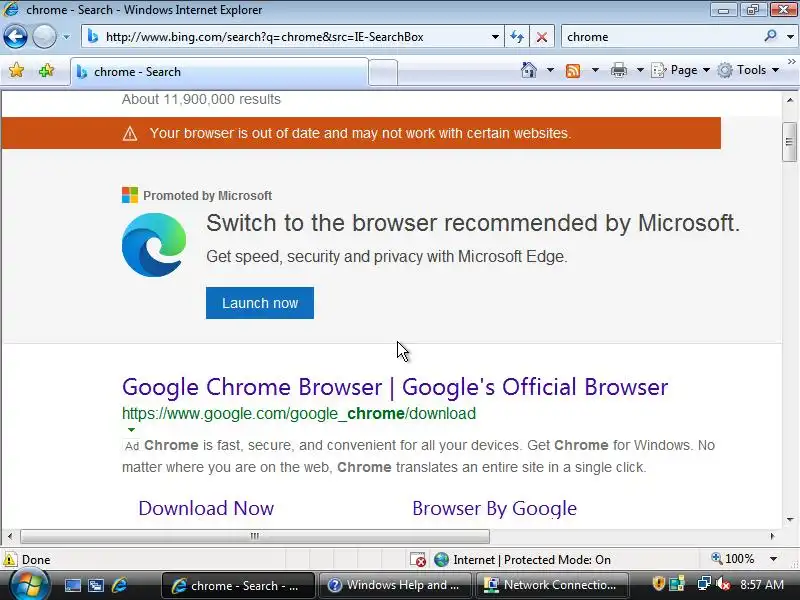
Task: Open the Tools menu
Action: (748, 70)
